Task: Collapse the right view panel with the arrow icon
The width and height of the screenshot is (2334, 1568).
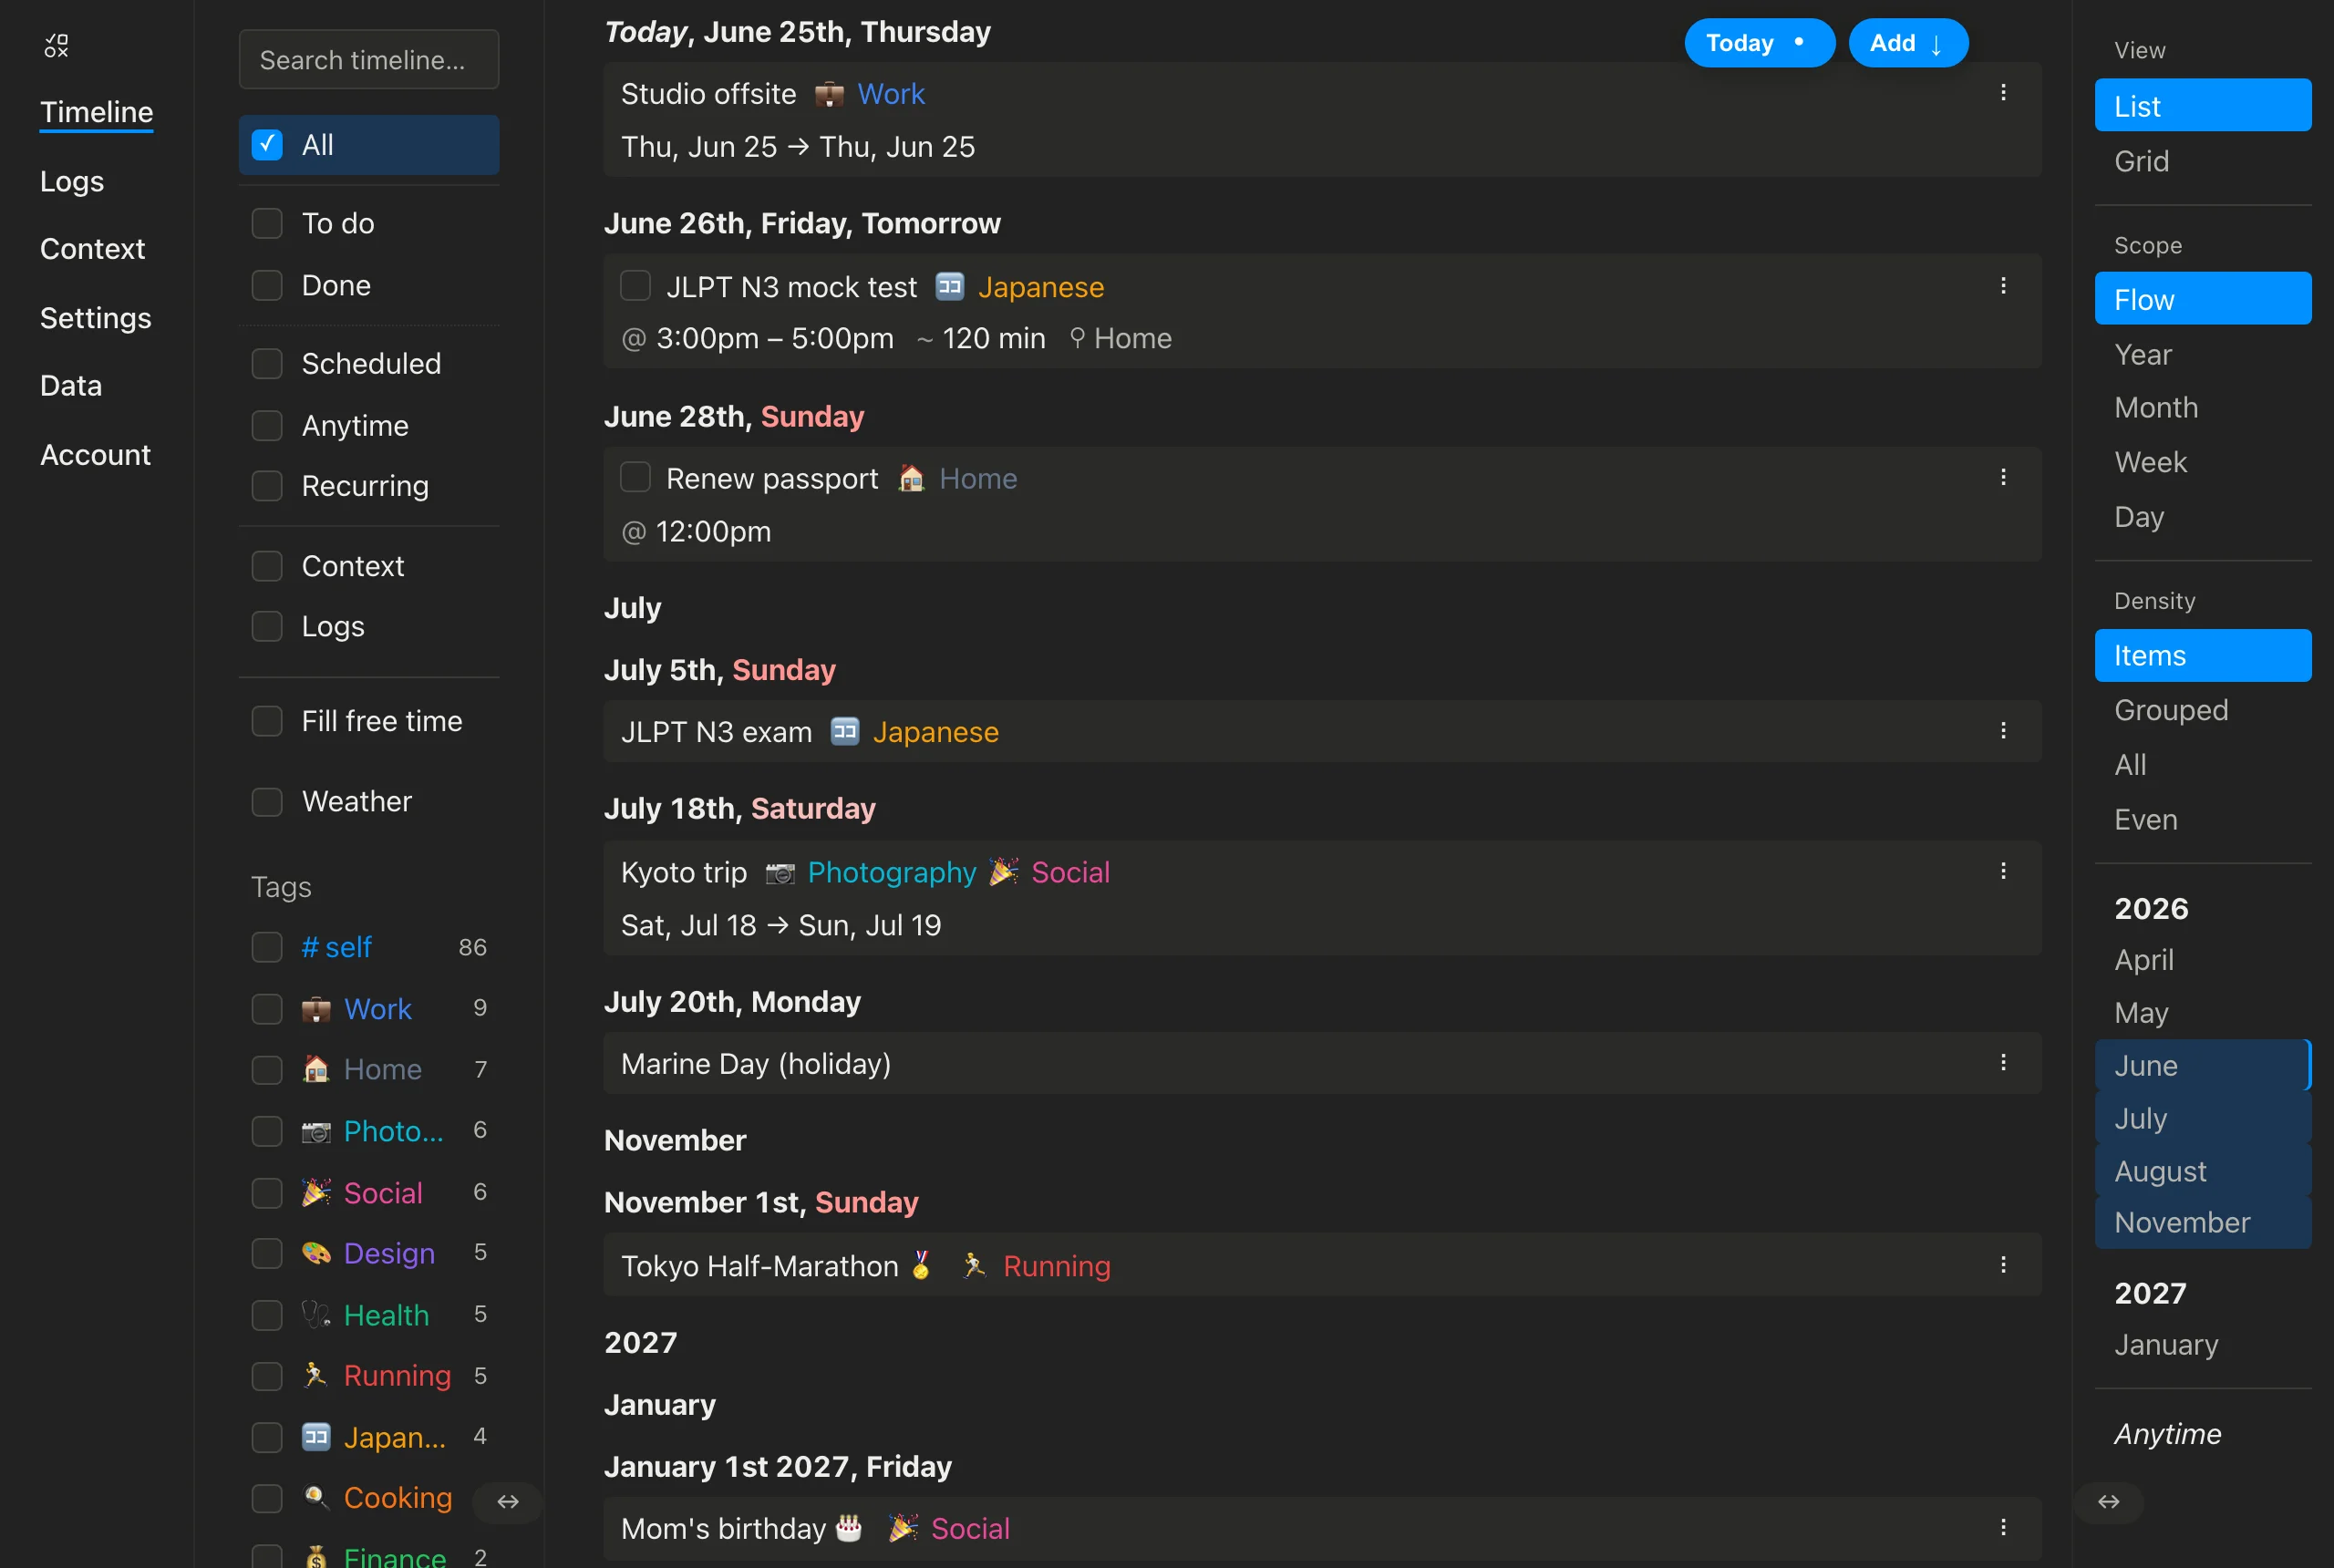Action: pyautogui.click(x=2109, y=1501)
